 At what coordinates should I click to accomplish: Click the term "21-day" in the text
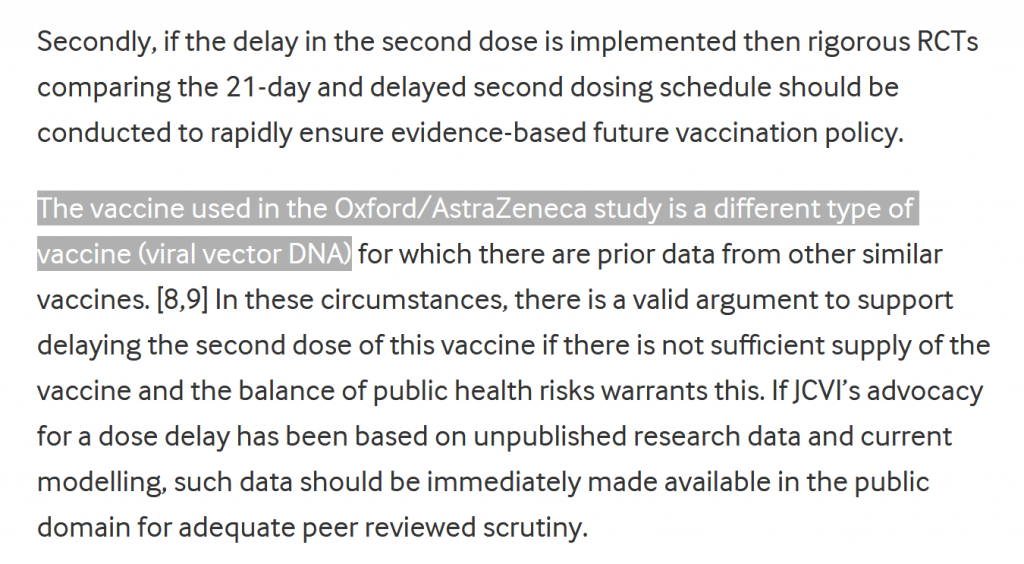click(268, 87)
